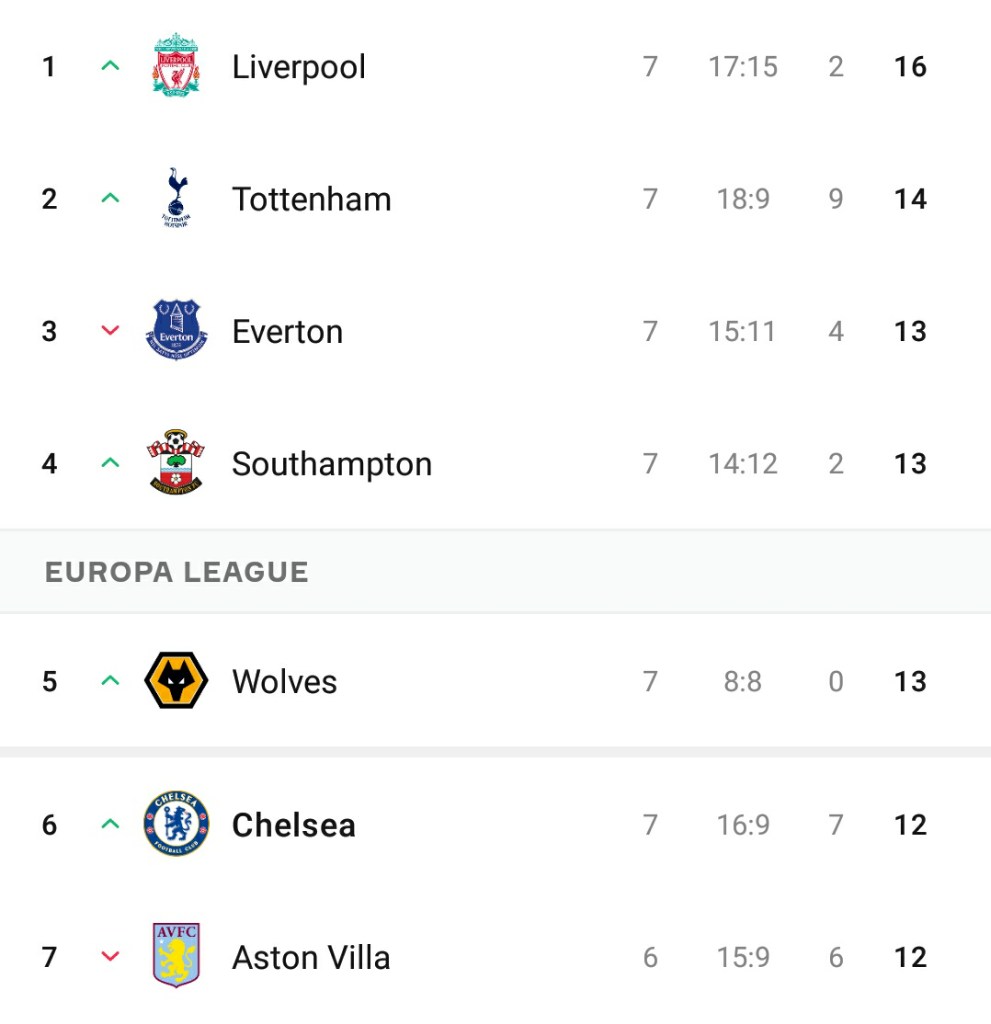Click Everton's red down-arrow indicator
This screenshot has height=1024, width=991.
(x=110, y=331)
